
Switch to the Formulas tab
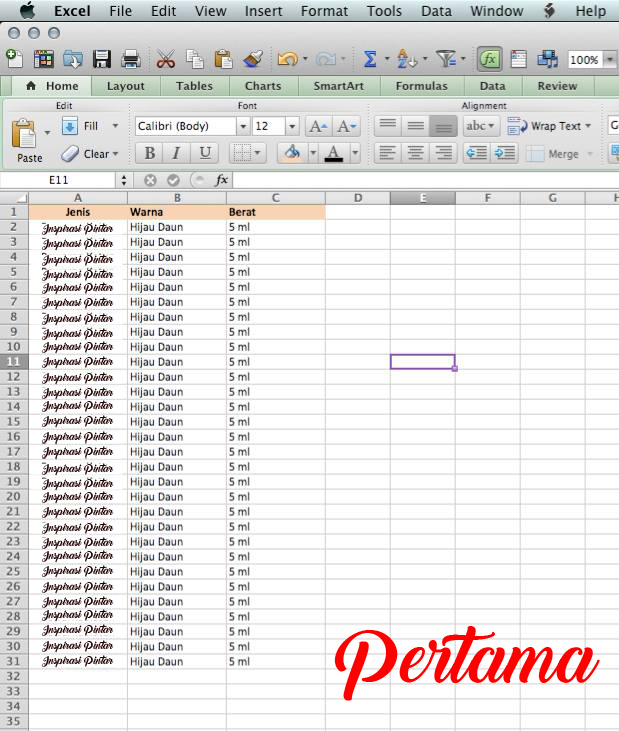tap(421, 86)
